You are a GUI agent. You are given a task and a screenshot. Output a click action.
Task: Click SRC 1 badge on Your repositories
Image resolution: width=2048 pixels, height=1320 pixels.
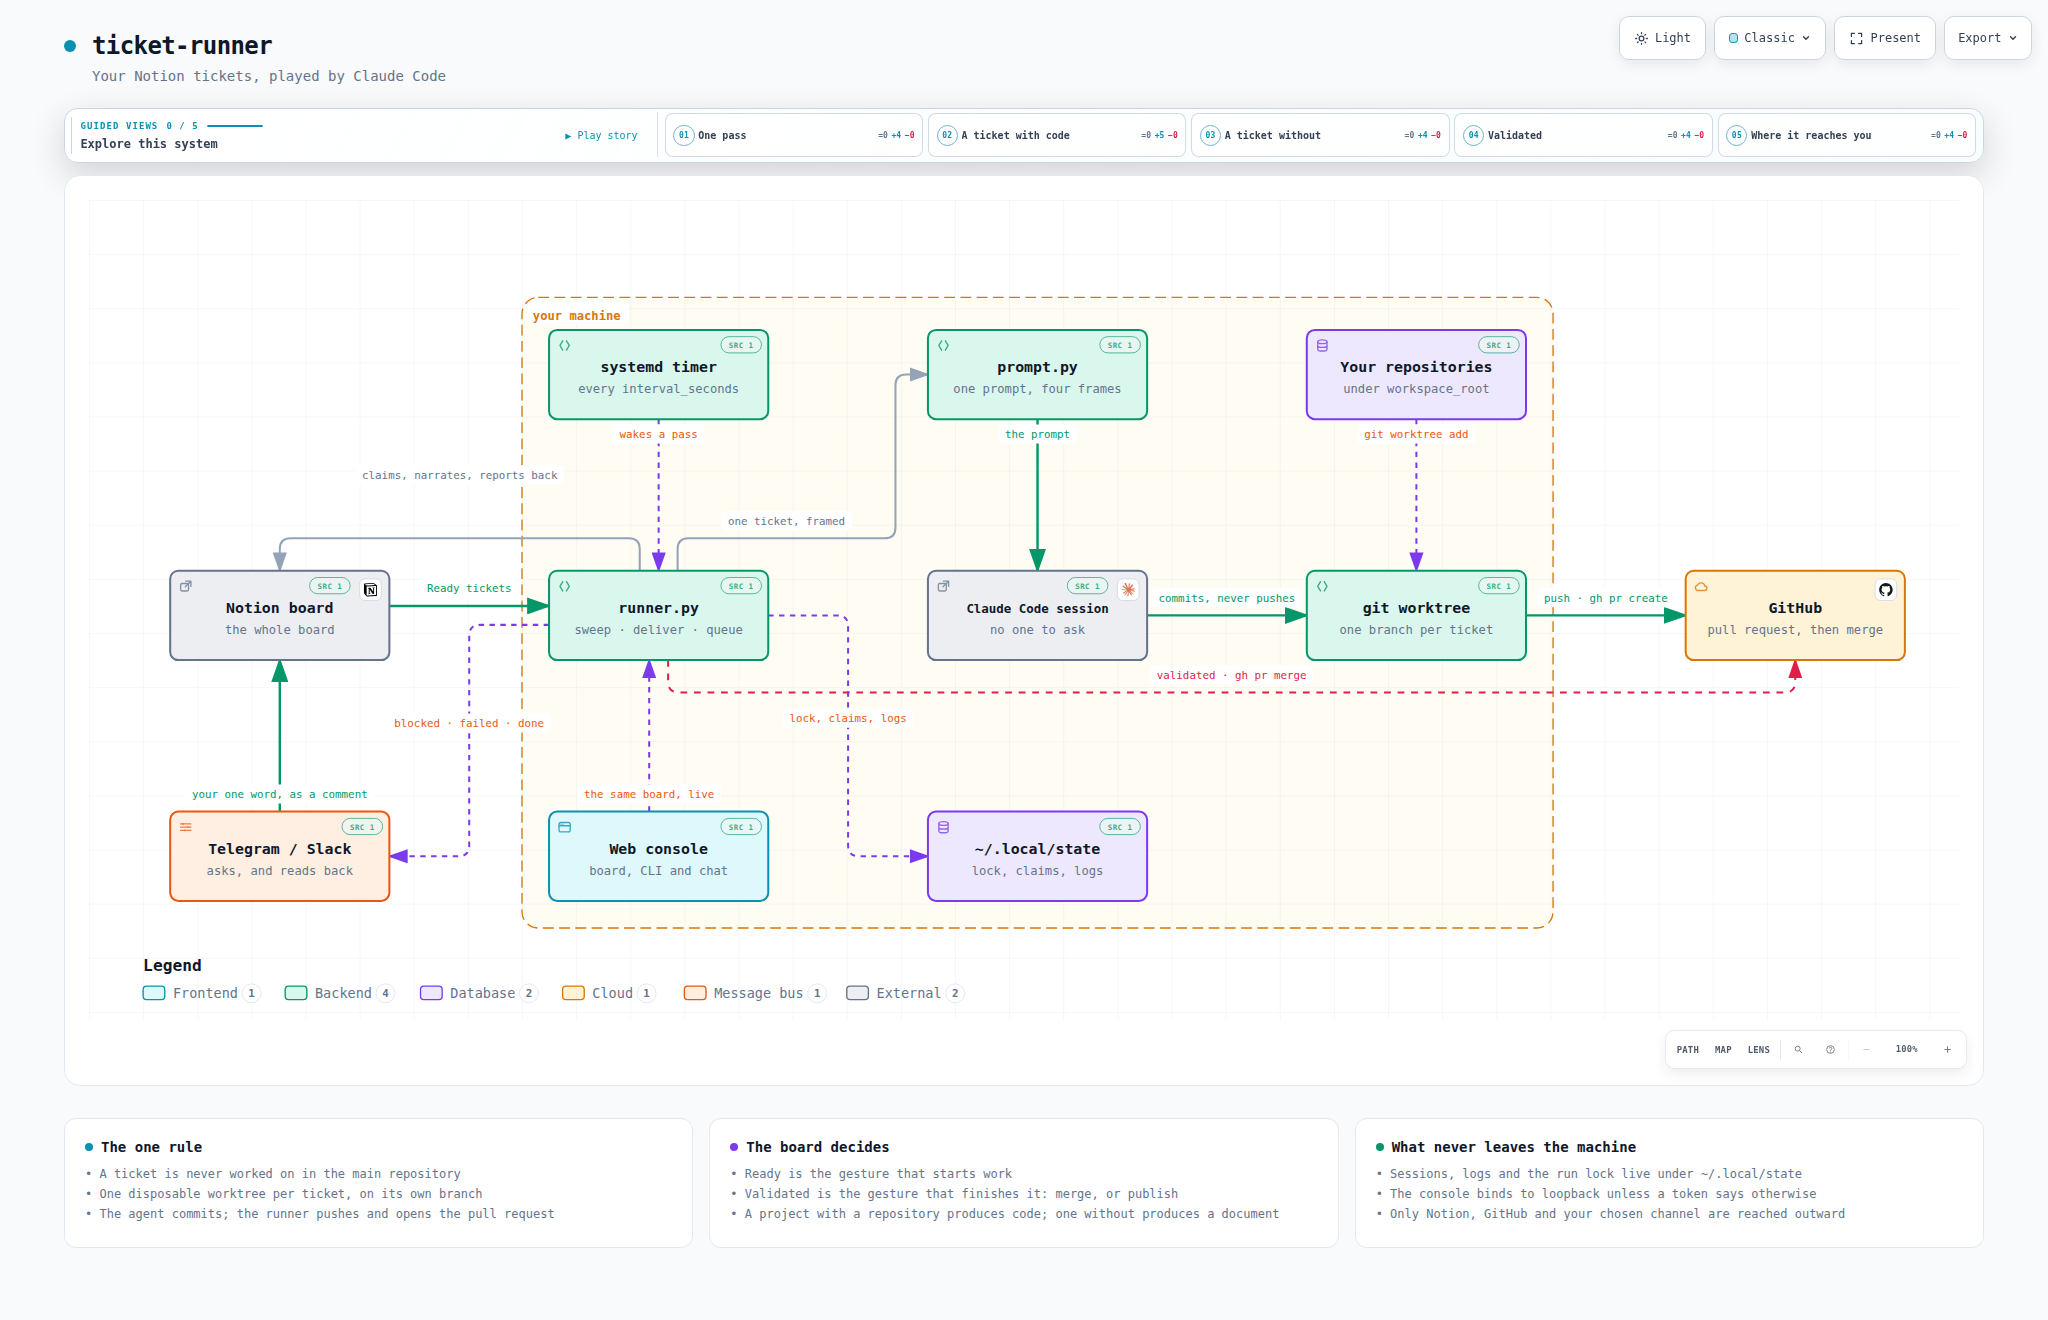coord(1499,345)
